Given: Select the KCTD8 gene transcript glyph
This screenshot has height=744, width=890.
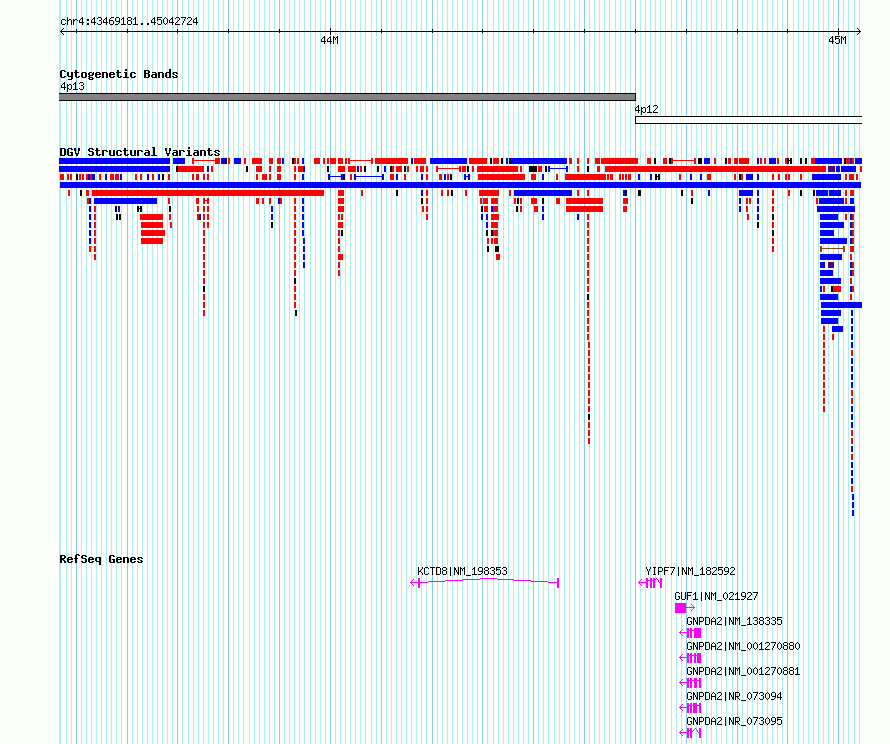Looking at the screenshot, I should coord(485,583).
